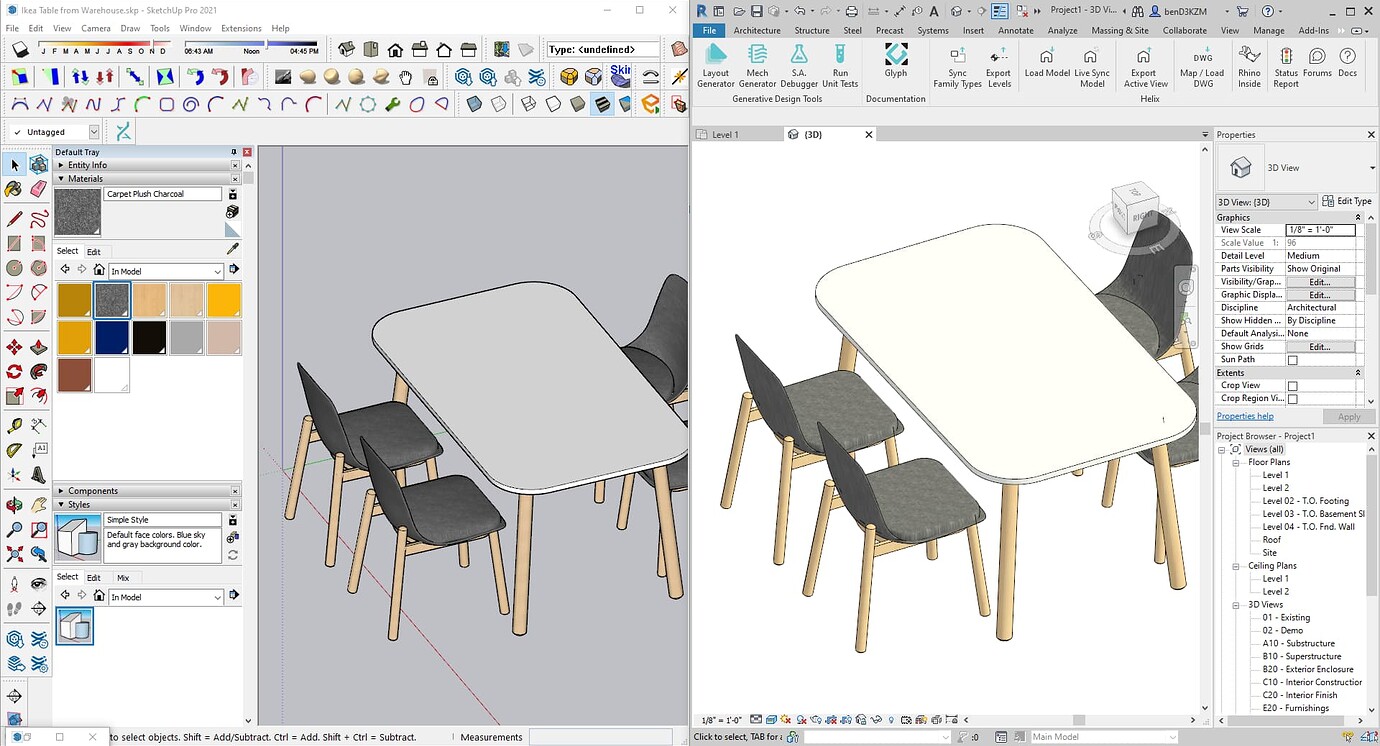Viewport: 1380px width, 746px height.
Task: Enable the Crop View checkbox in Properties
Action: pyautogui.click(x=1292, y=385)
